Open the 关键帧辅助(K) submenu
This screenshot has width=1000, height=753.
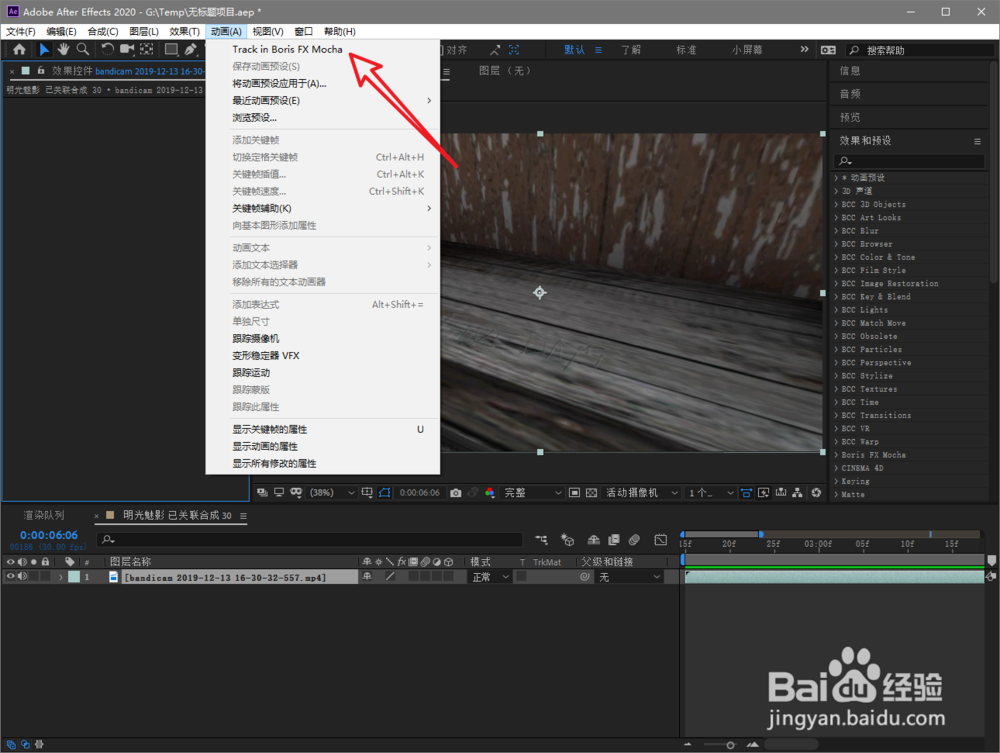pyautogui.click(x=323, y=208)
